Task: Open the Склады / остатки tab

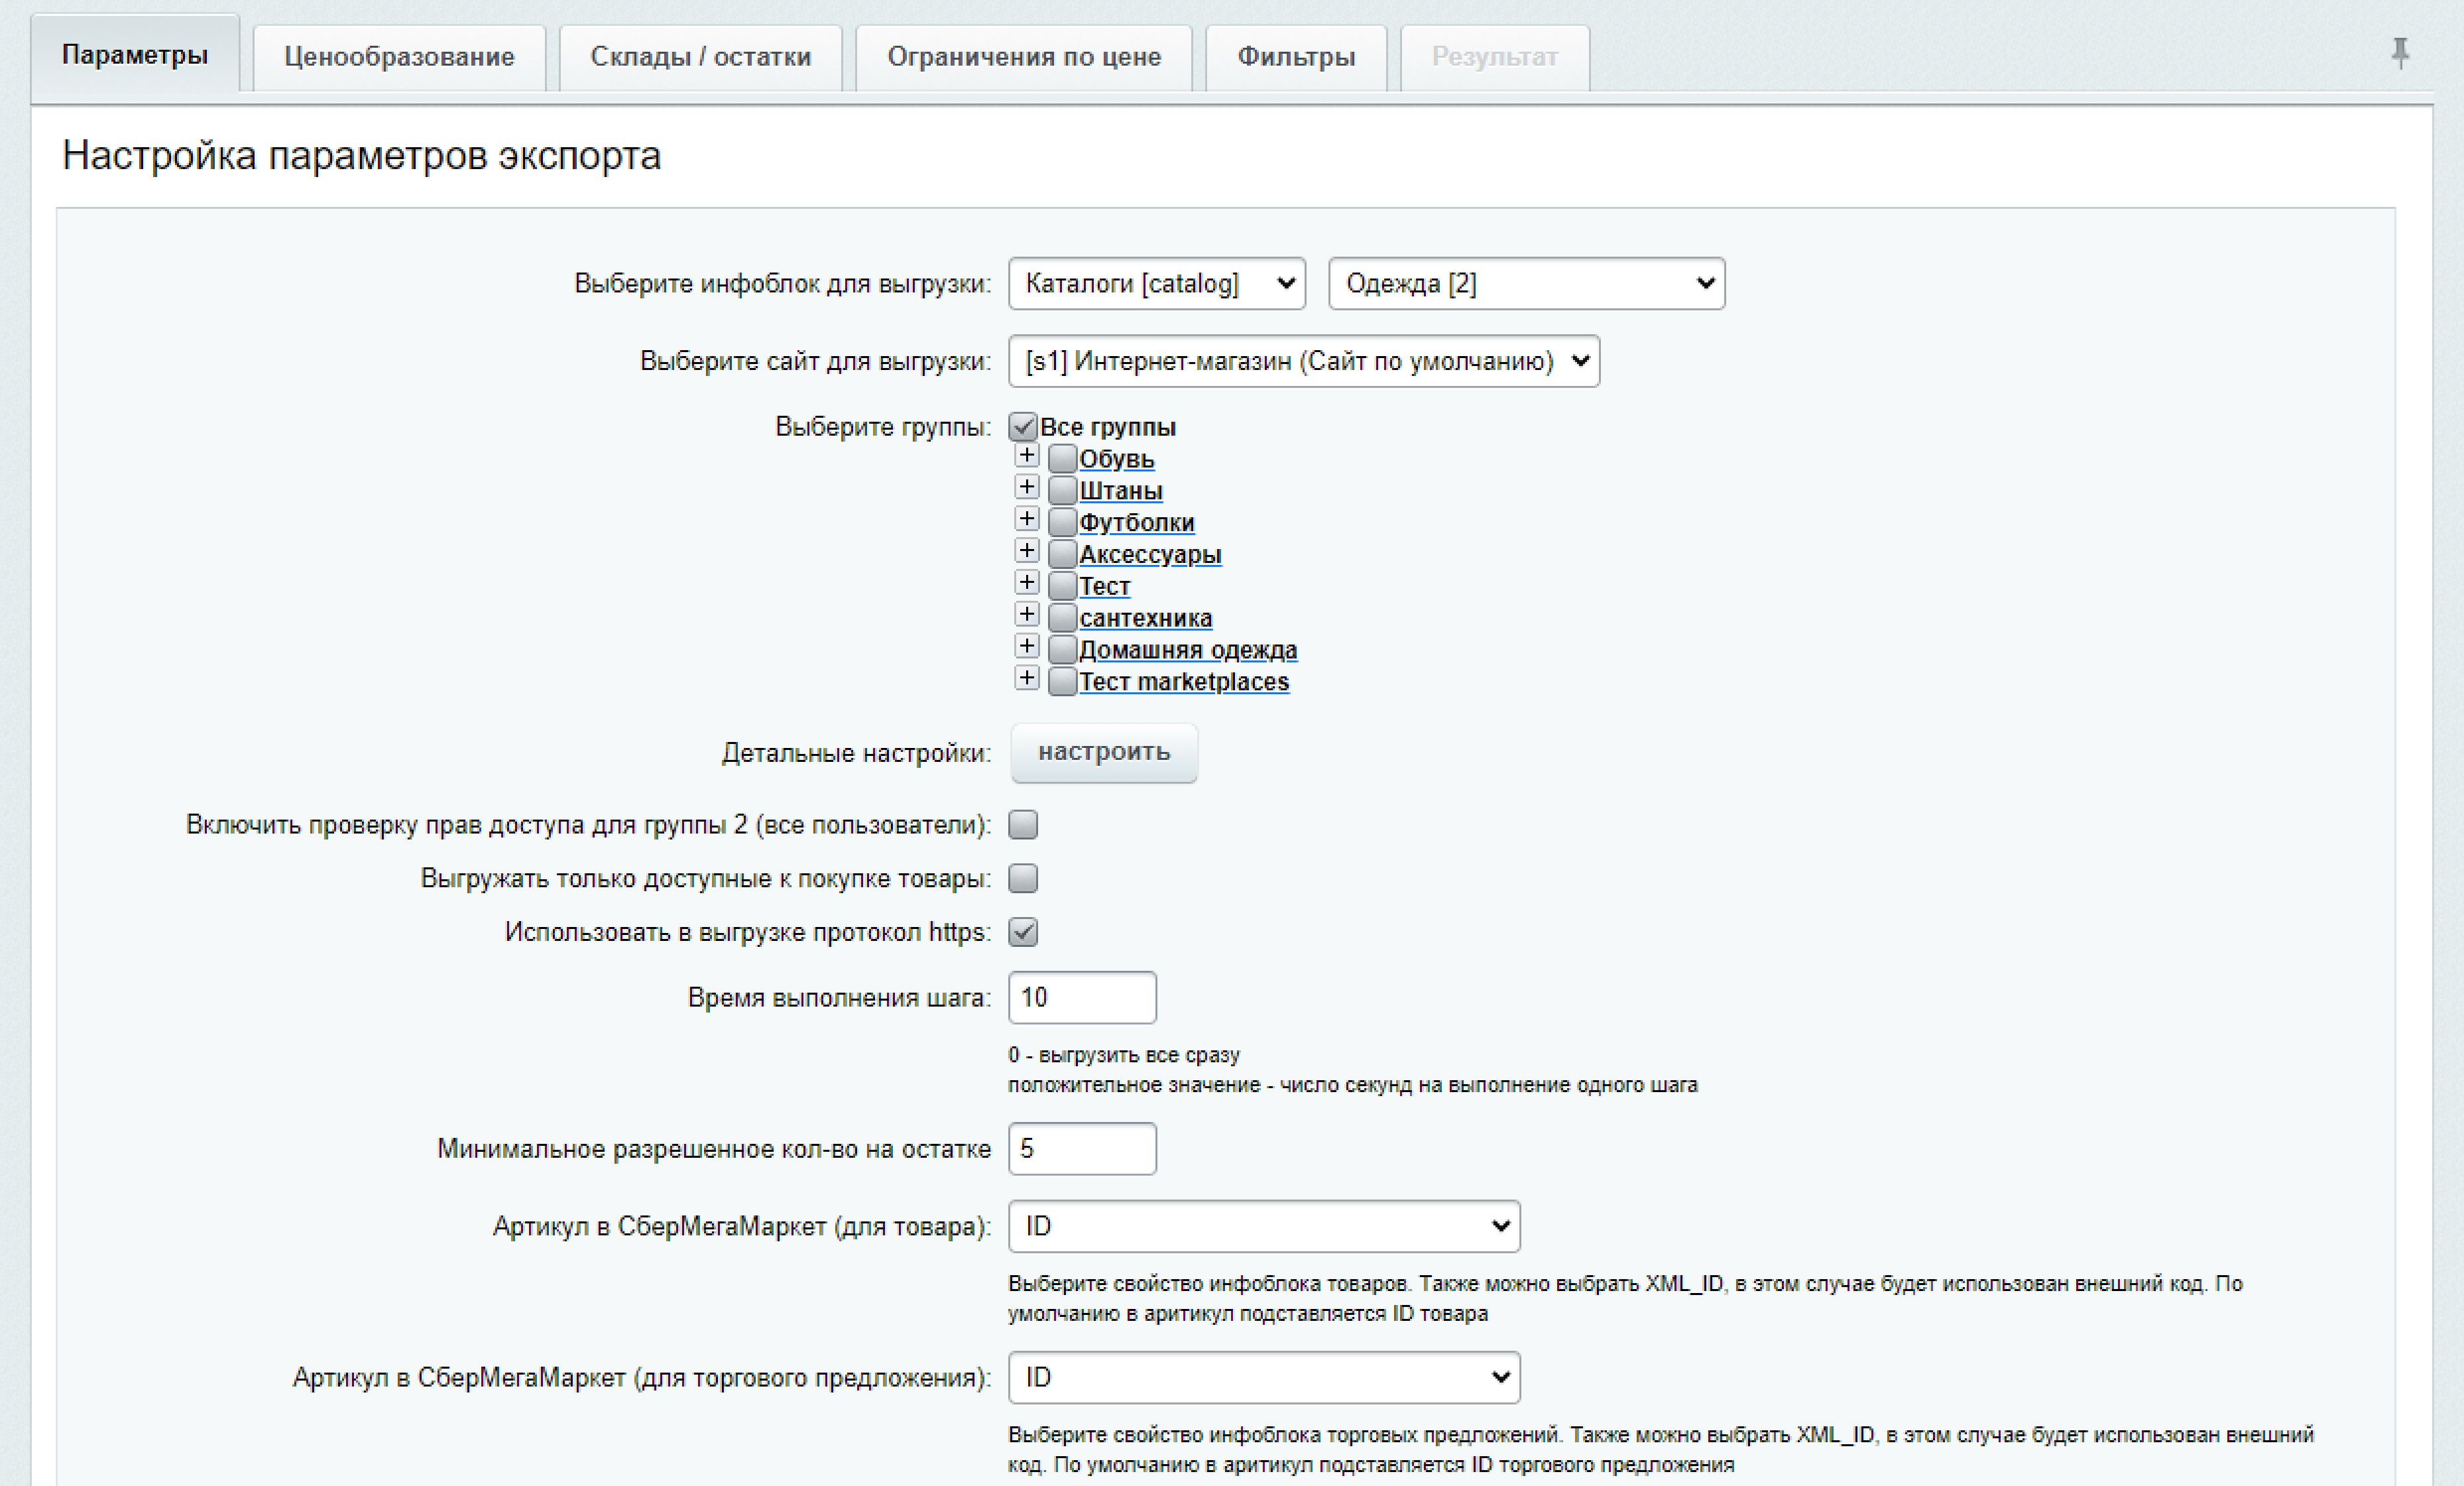Action: pos(700,57)
